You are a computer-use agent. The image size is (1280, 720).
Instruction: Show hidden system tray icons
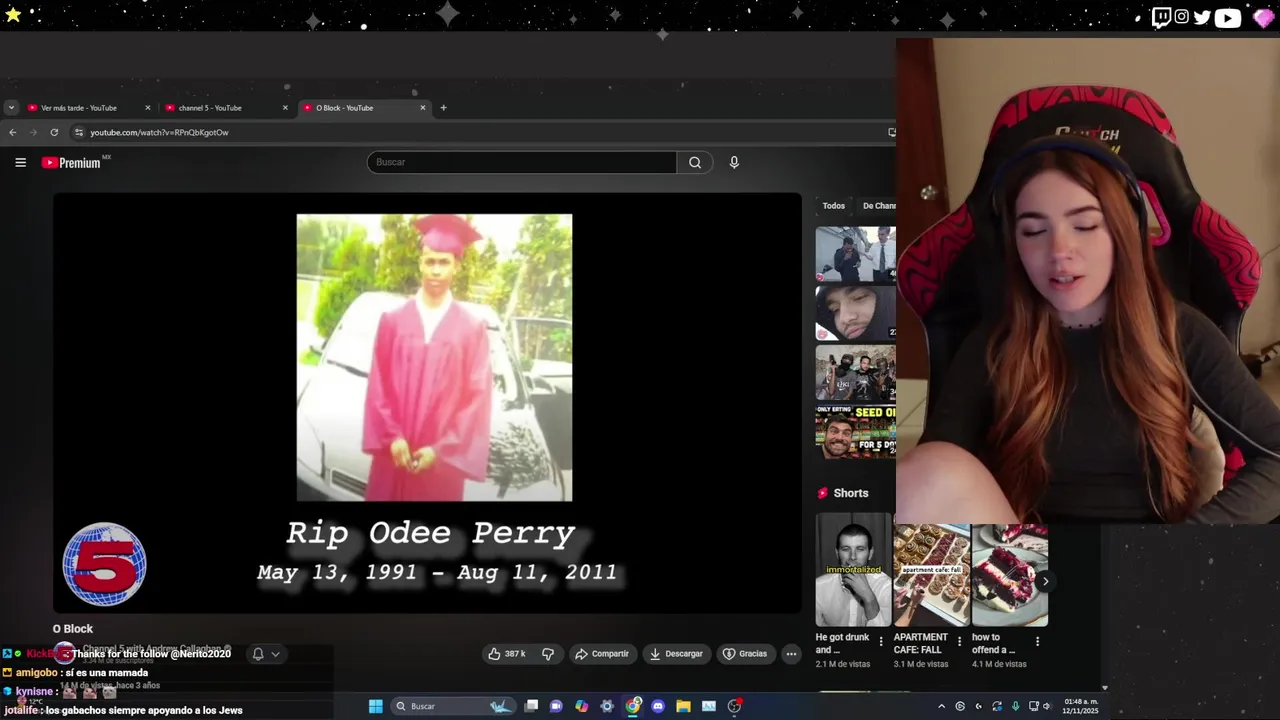pyautogui.click(x=941, y=706)
